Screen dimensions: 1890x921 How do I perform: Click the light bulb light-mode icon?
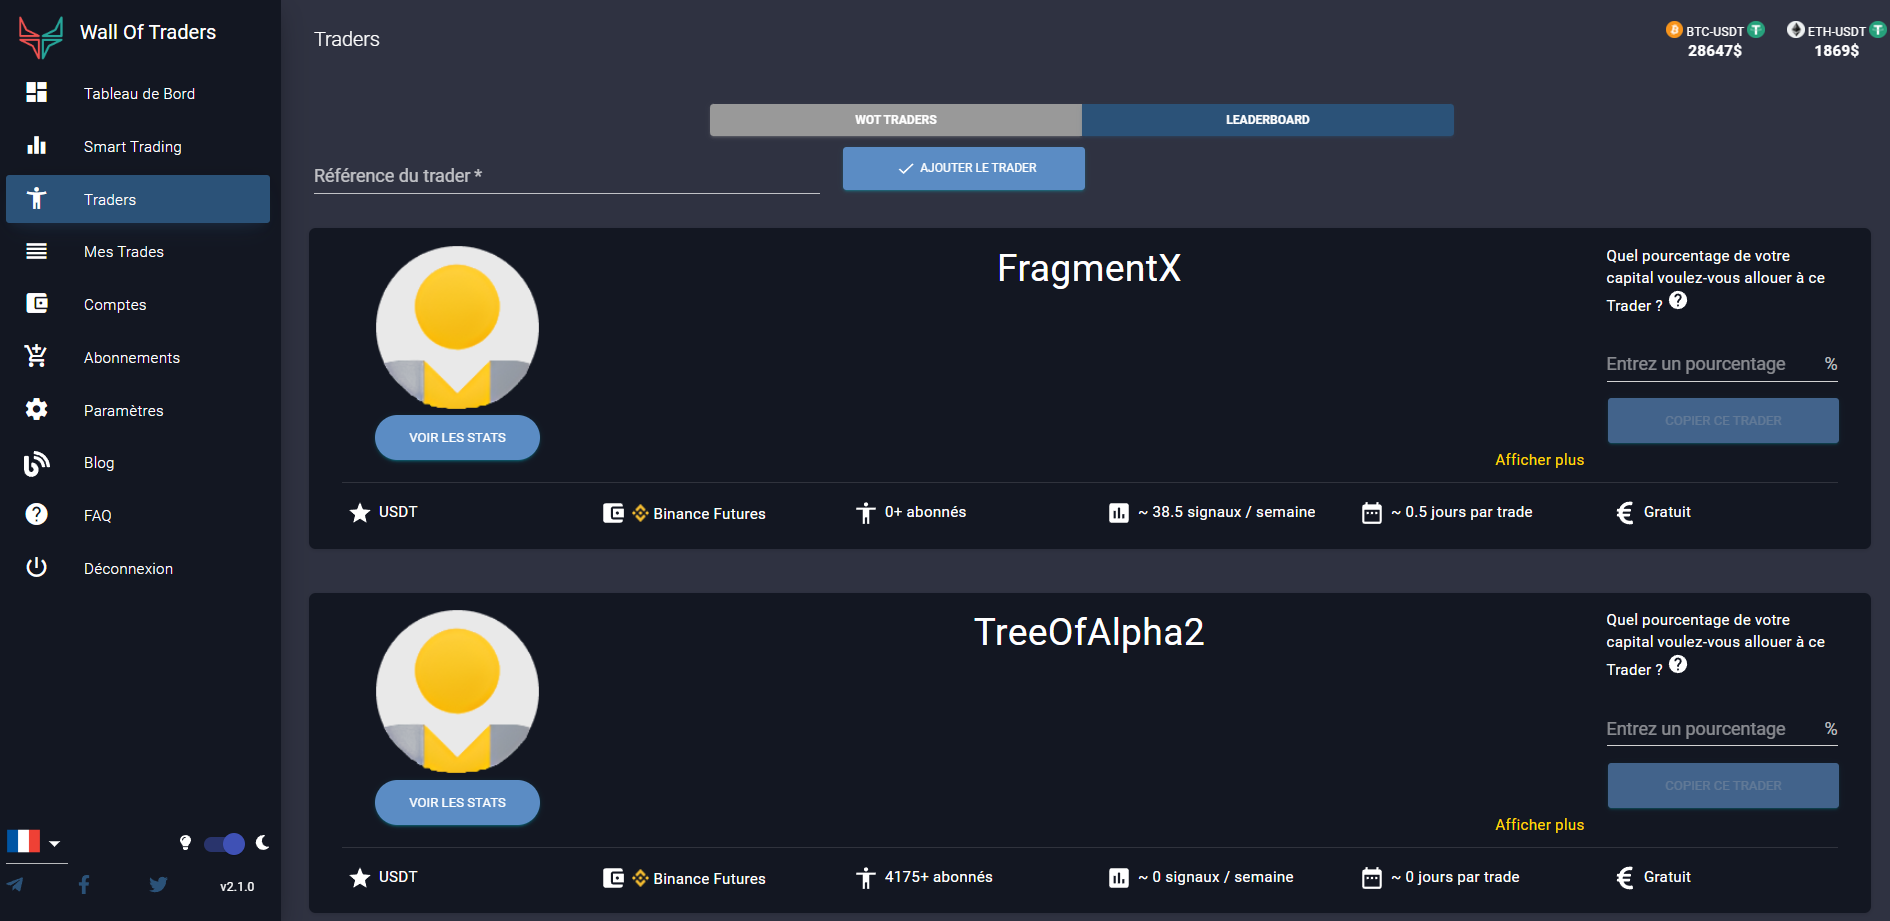click(185, 843)
